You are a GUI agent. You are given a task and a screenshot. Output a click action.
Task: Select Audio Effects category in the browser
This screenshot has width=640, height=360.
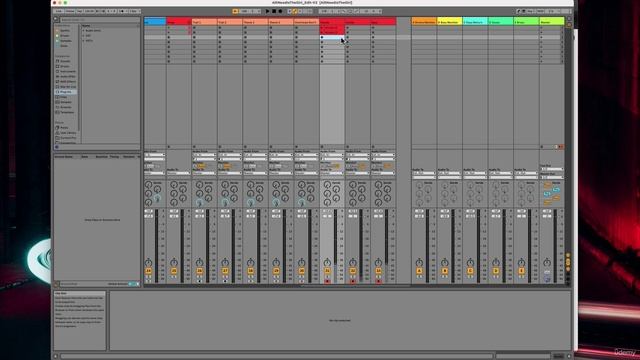[67, 76]
